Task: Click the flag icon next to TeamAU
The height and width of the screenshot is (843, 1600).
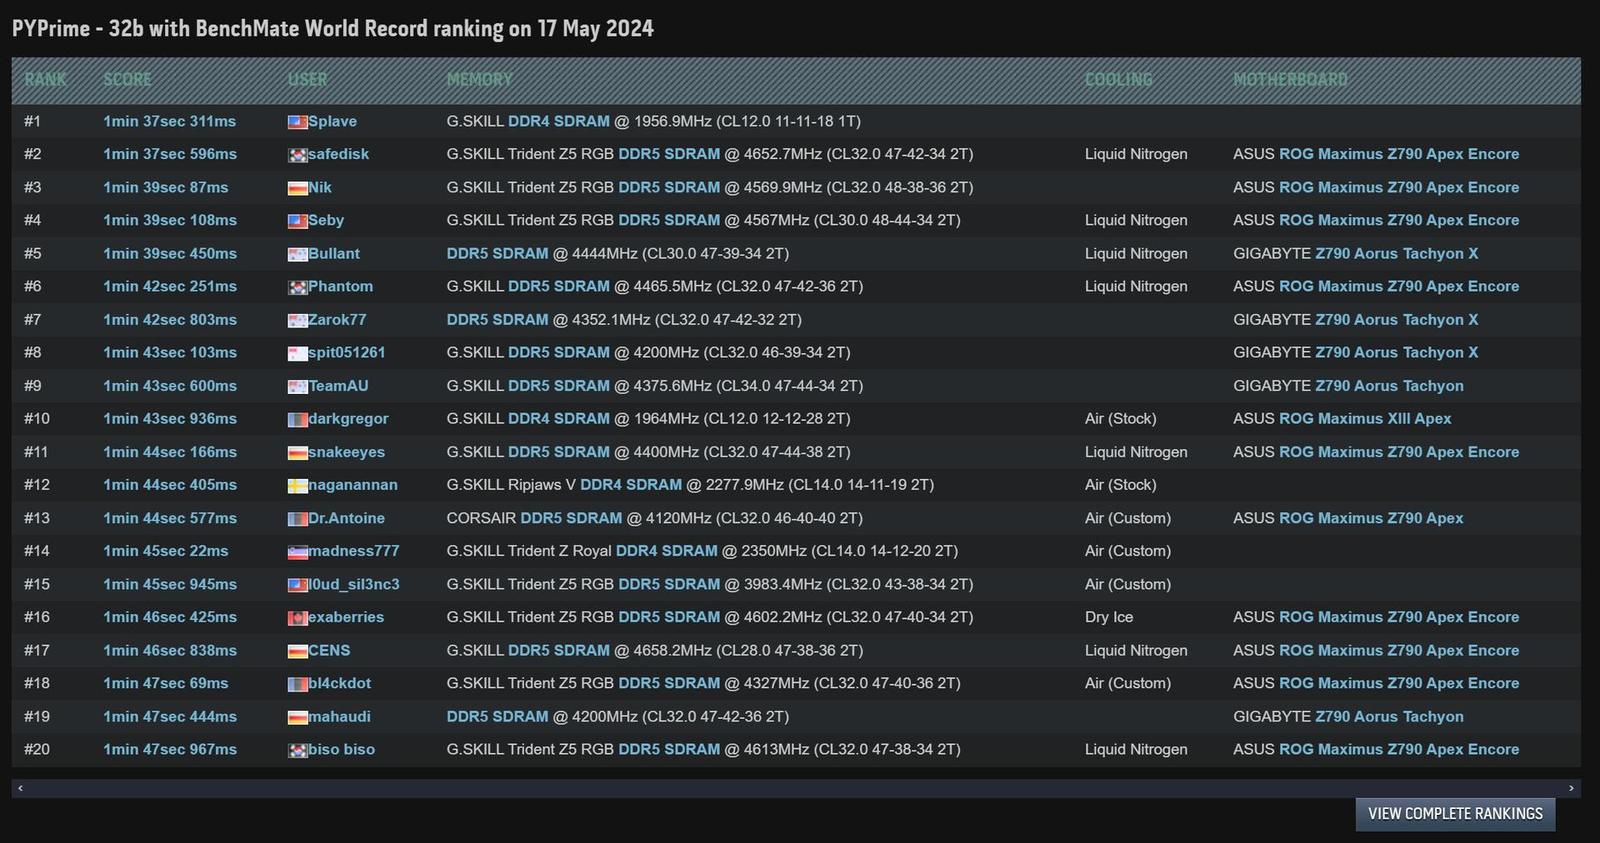Action: pos(297,386)
